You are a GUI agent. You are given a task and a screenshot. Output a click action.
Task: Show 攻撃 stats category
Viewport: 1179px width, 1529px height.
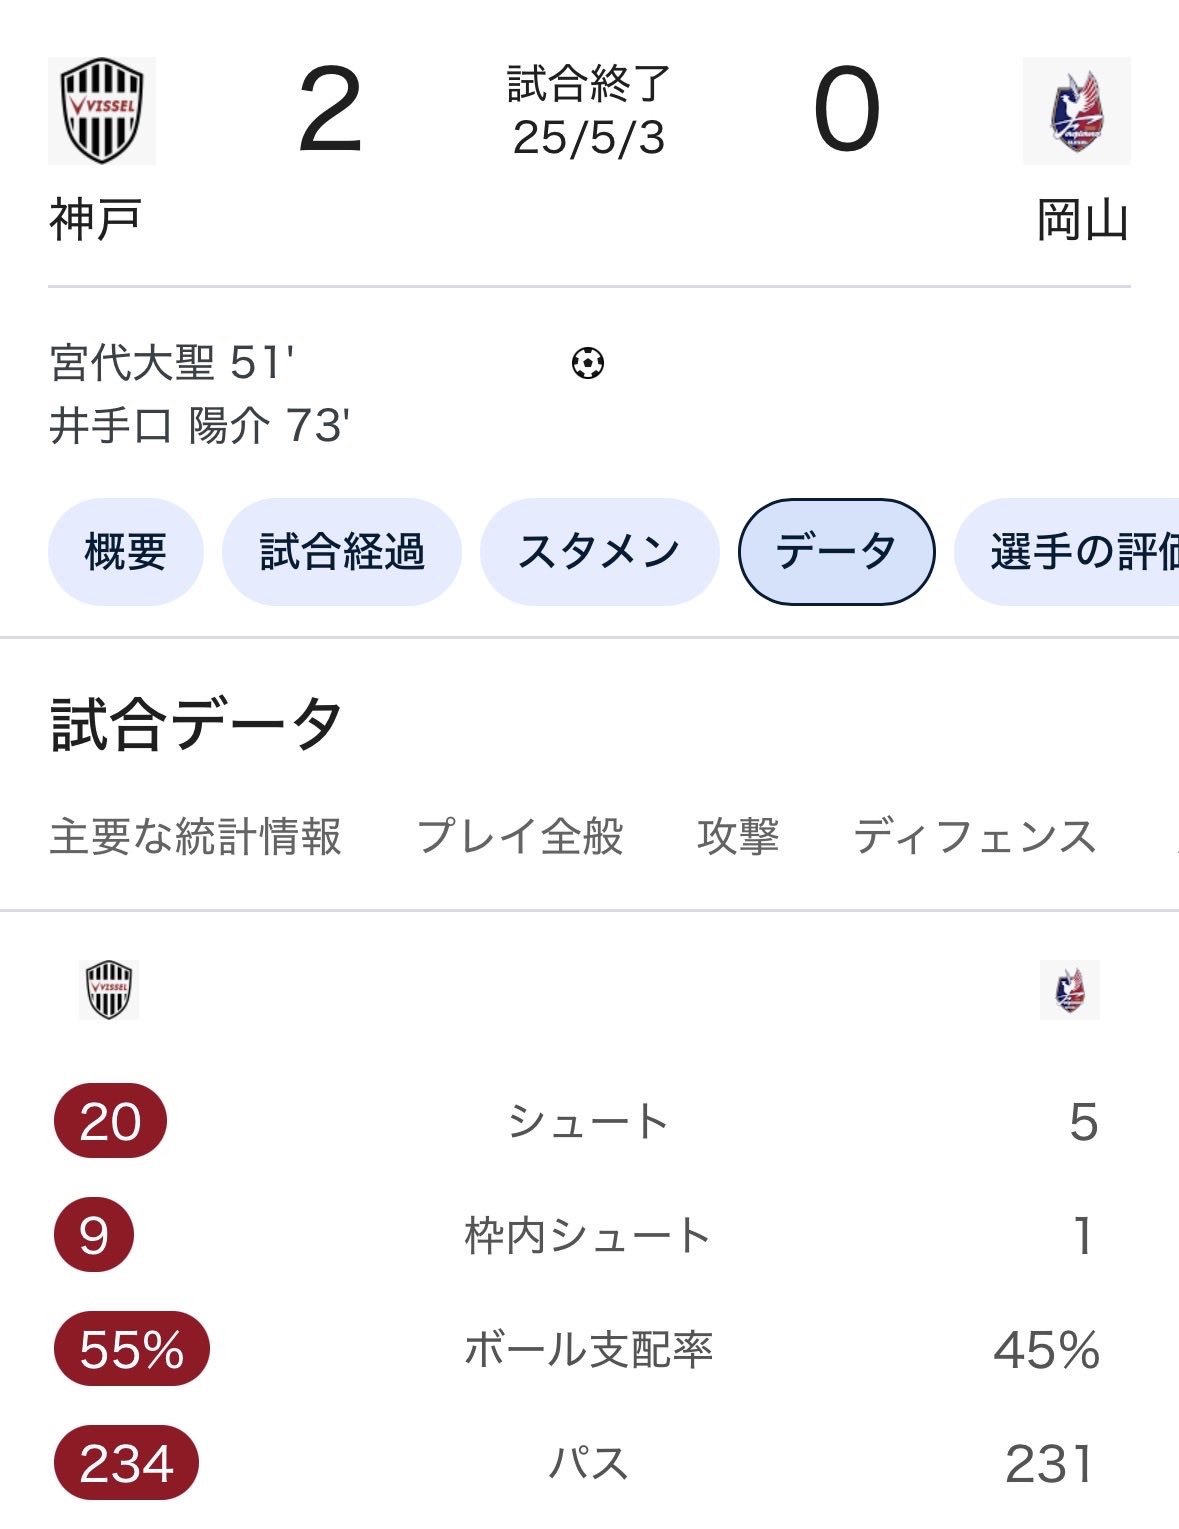[x=738, y=836]
